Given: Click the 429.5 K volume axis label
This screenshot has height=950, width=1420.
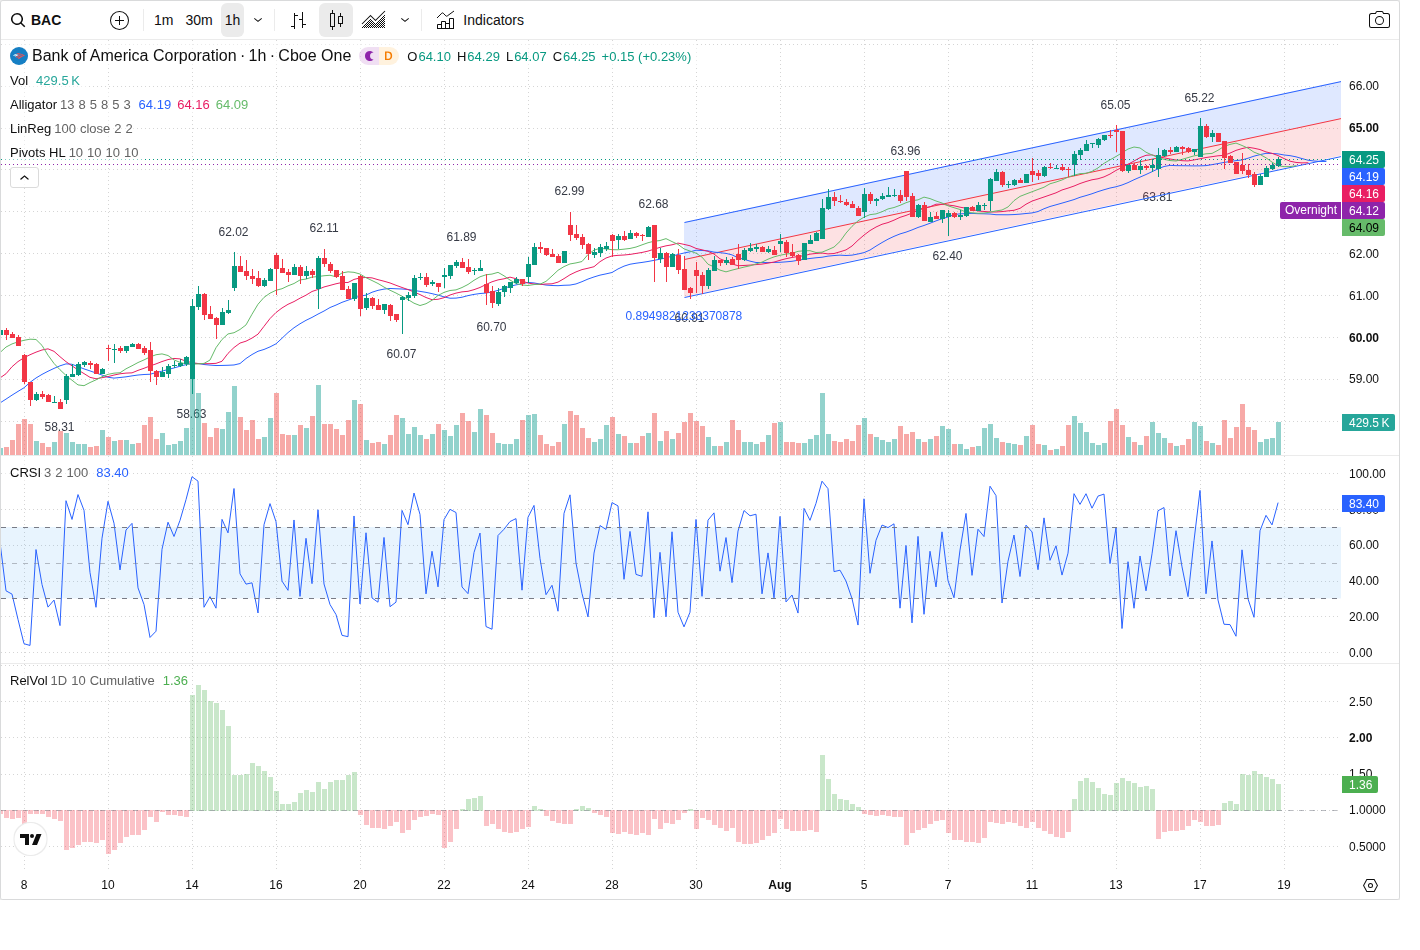Looking at the screenshot, I should [1368, 423].
